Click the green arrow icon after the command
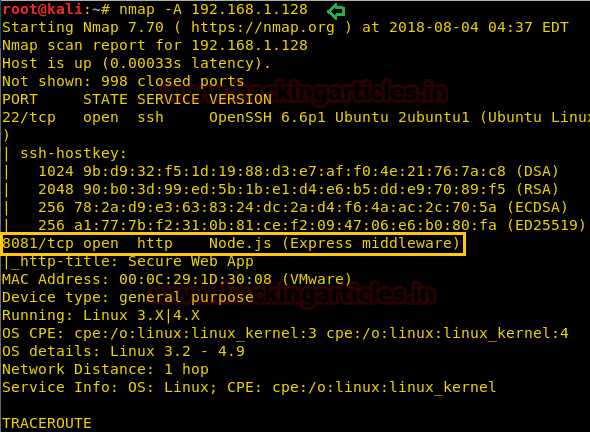The height and width of the screenshot is (432, 590). tap(336, 11)
